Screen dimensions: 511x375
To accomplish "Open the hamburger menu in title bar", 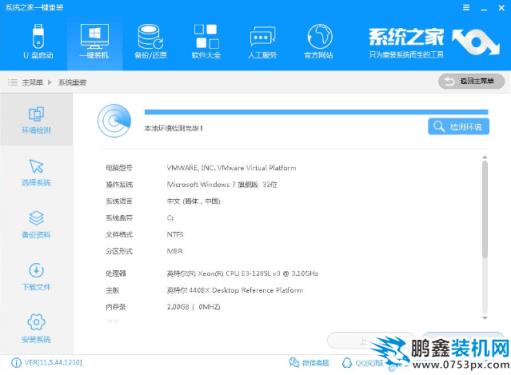I will point(466,8).
